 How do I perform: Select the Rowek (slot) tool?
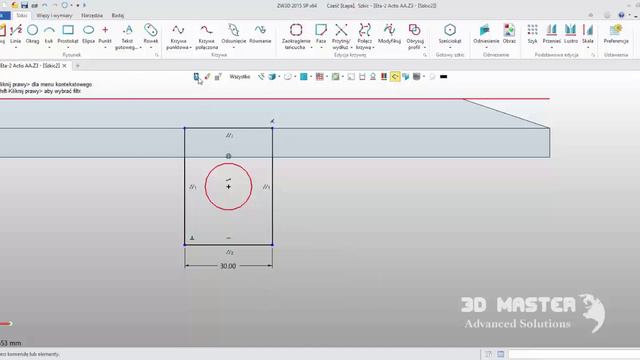[151, 33]
